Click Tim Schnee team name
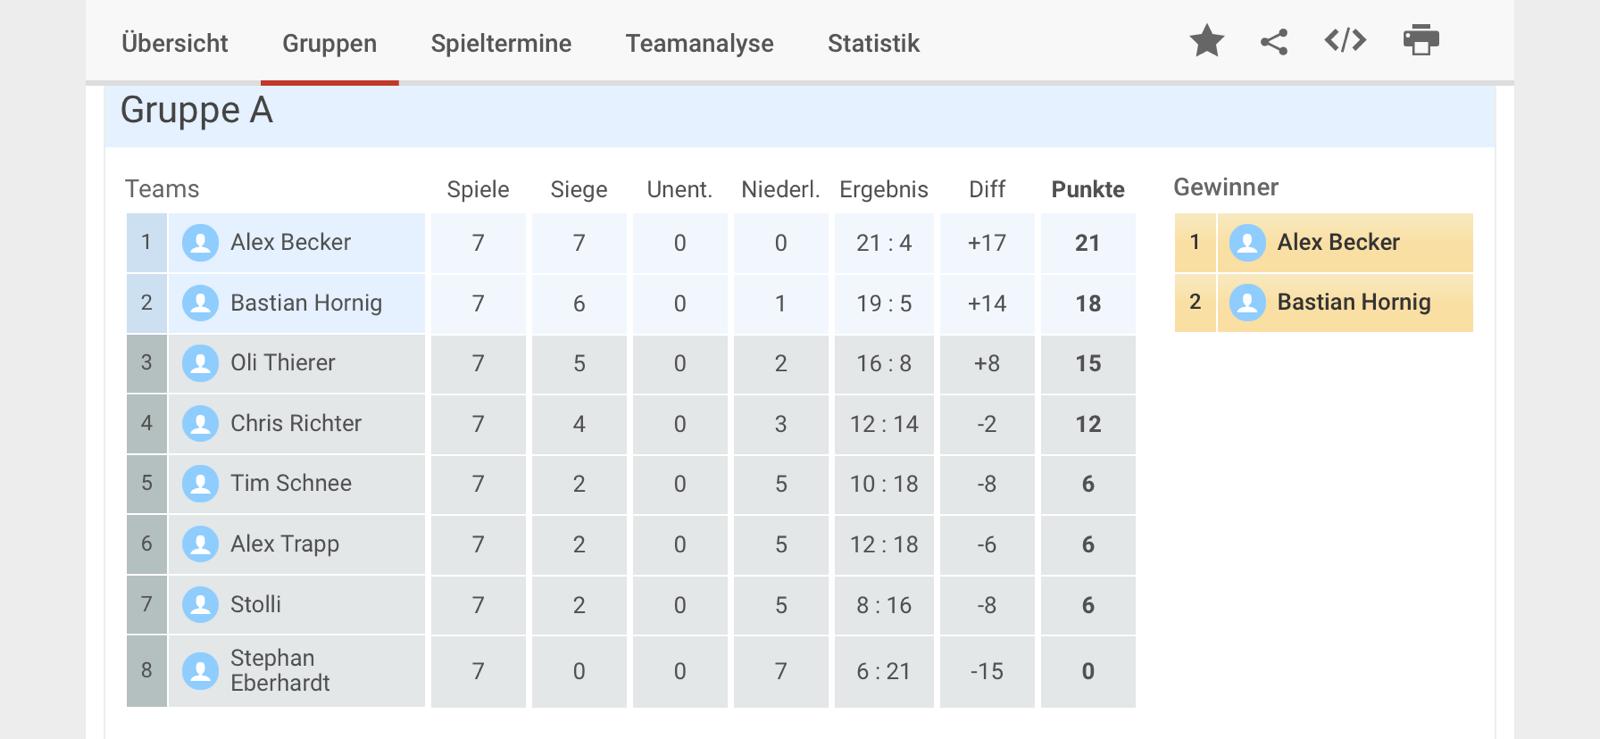 [x=291, y=483]
